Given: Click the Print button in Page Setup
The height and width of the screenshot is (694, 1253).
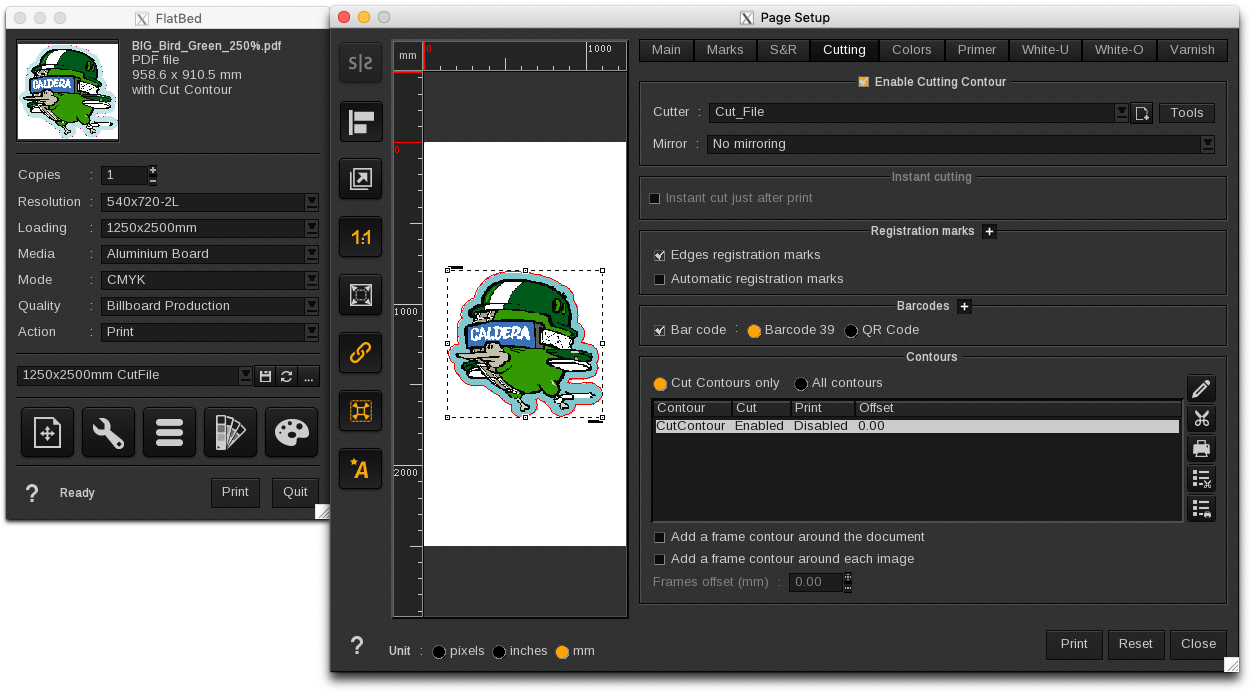Looking at the screenshot, I should (x=1074, y=644).
